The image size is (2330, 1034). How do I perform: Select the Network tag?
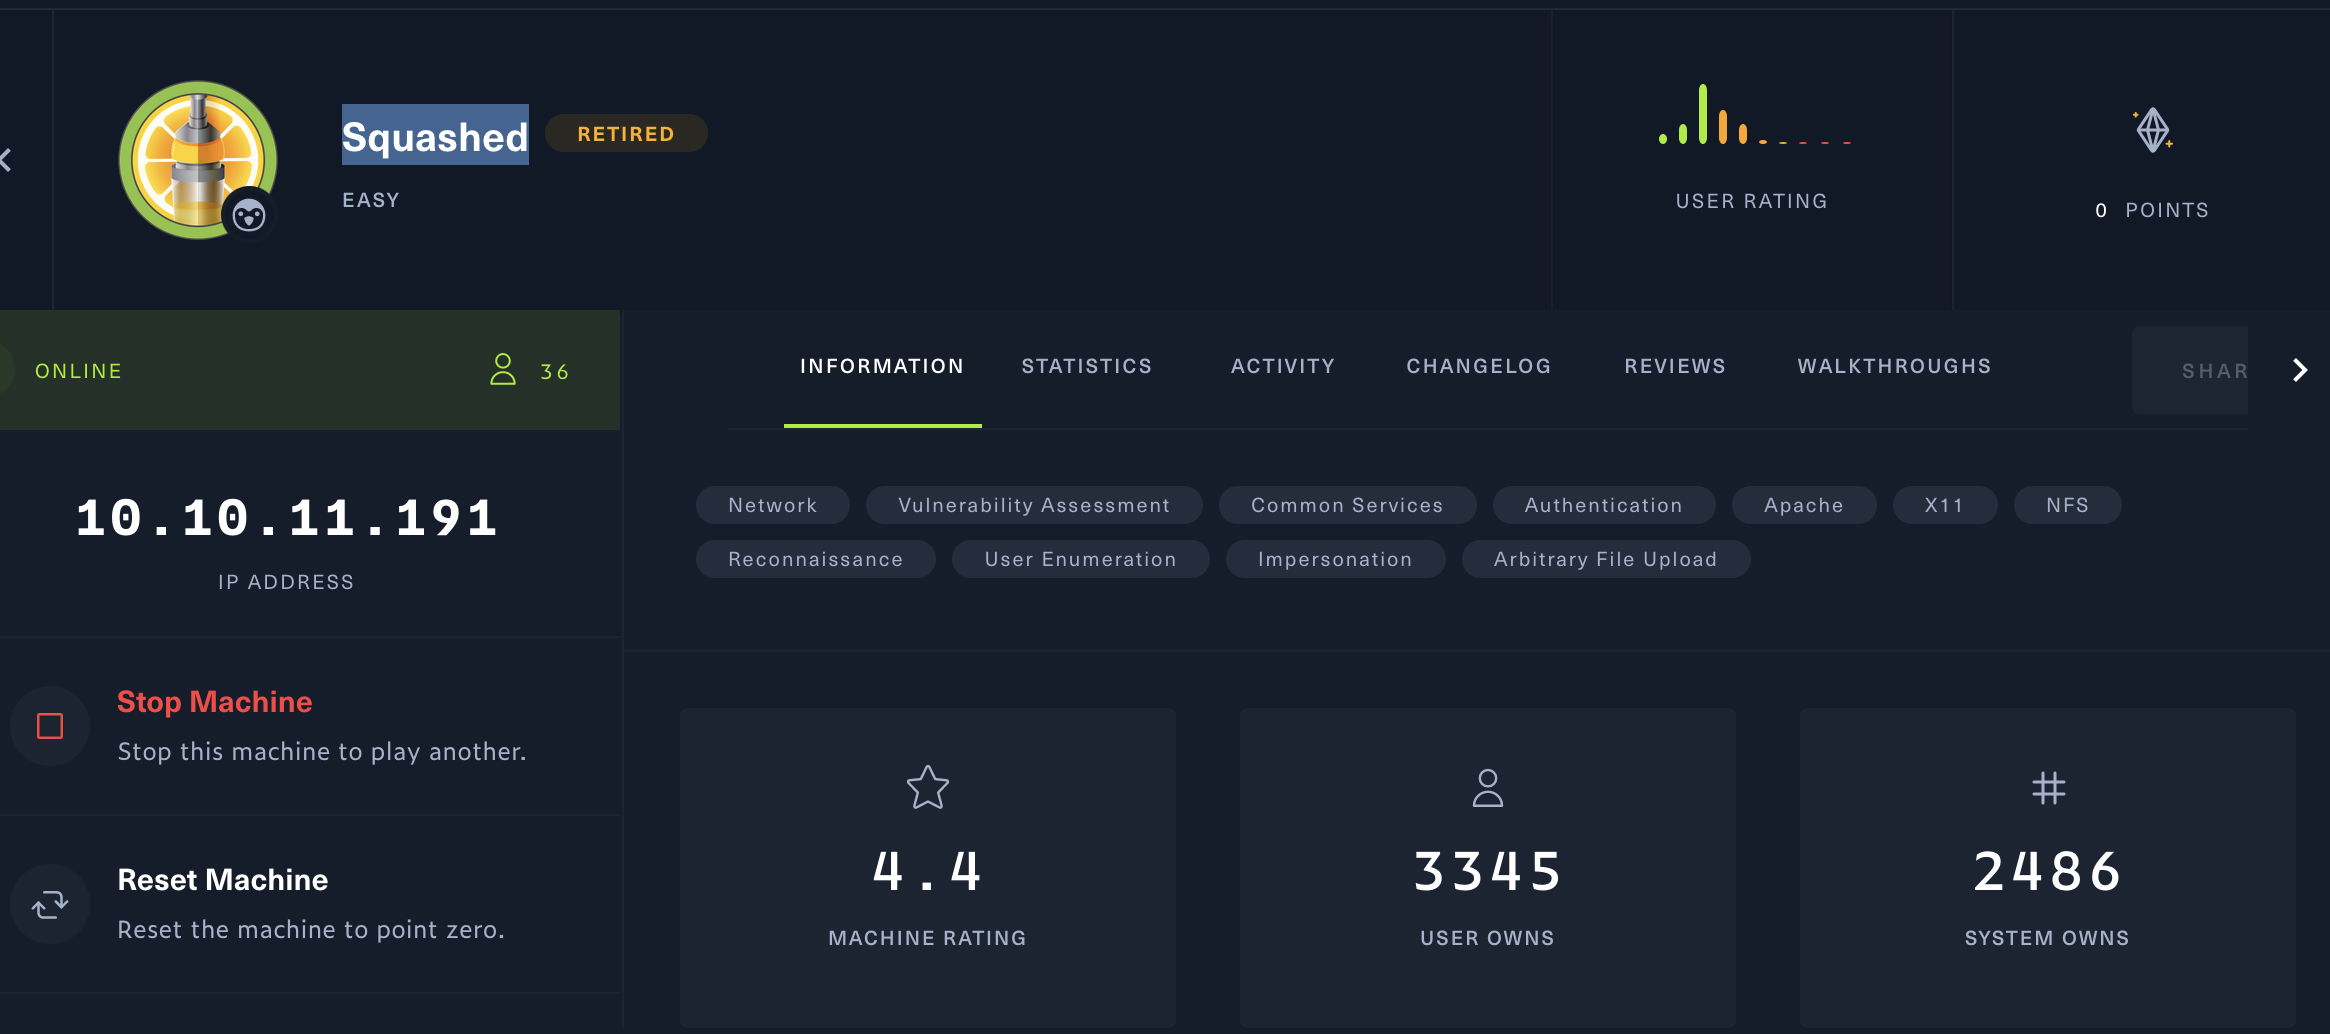coord(773,505)
